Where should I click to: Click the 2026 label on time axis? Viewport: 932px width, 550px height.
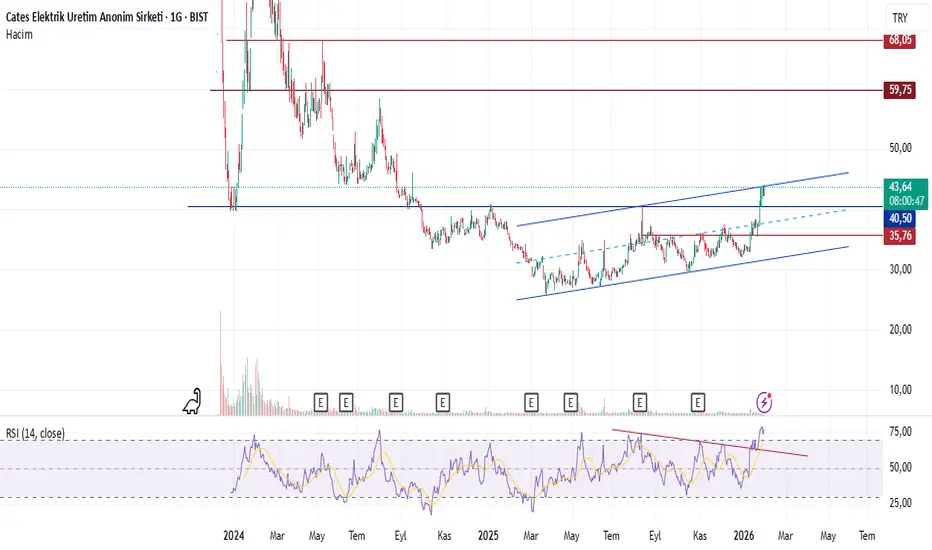tap(744, 536)
